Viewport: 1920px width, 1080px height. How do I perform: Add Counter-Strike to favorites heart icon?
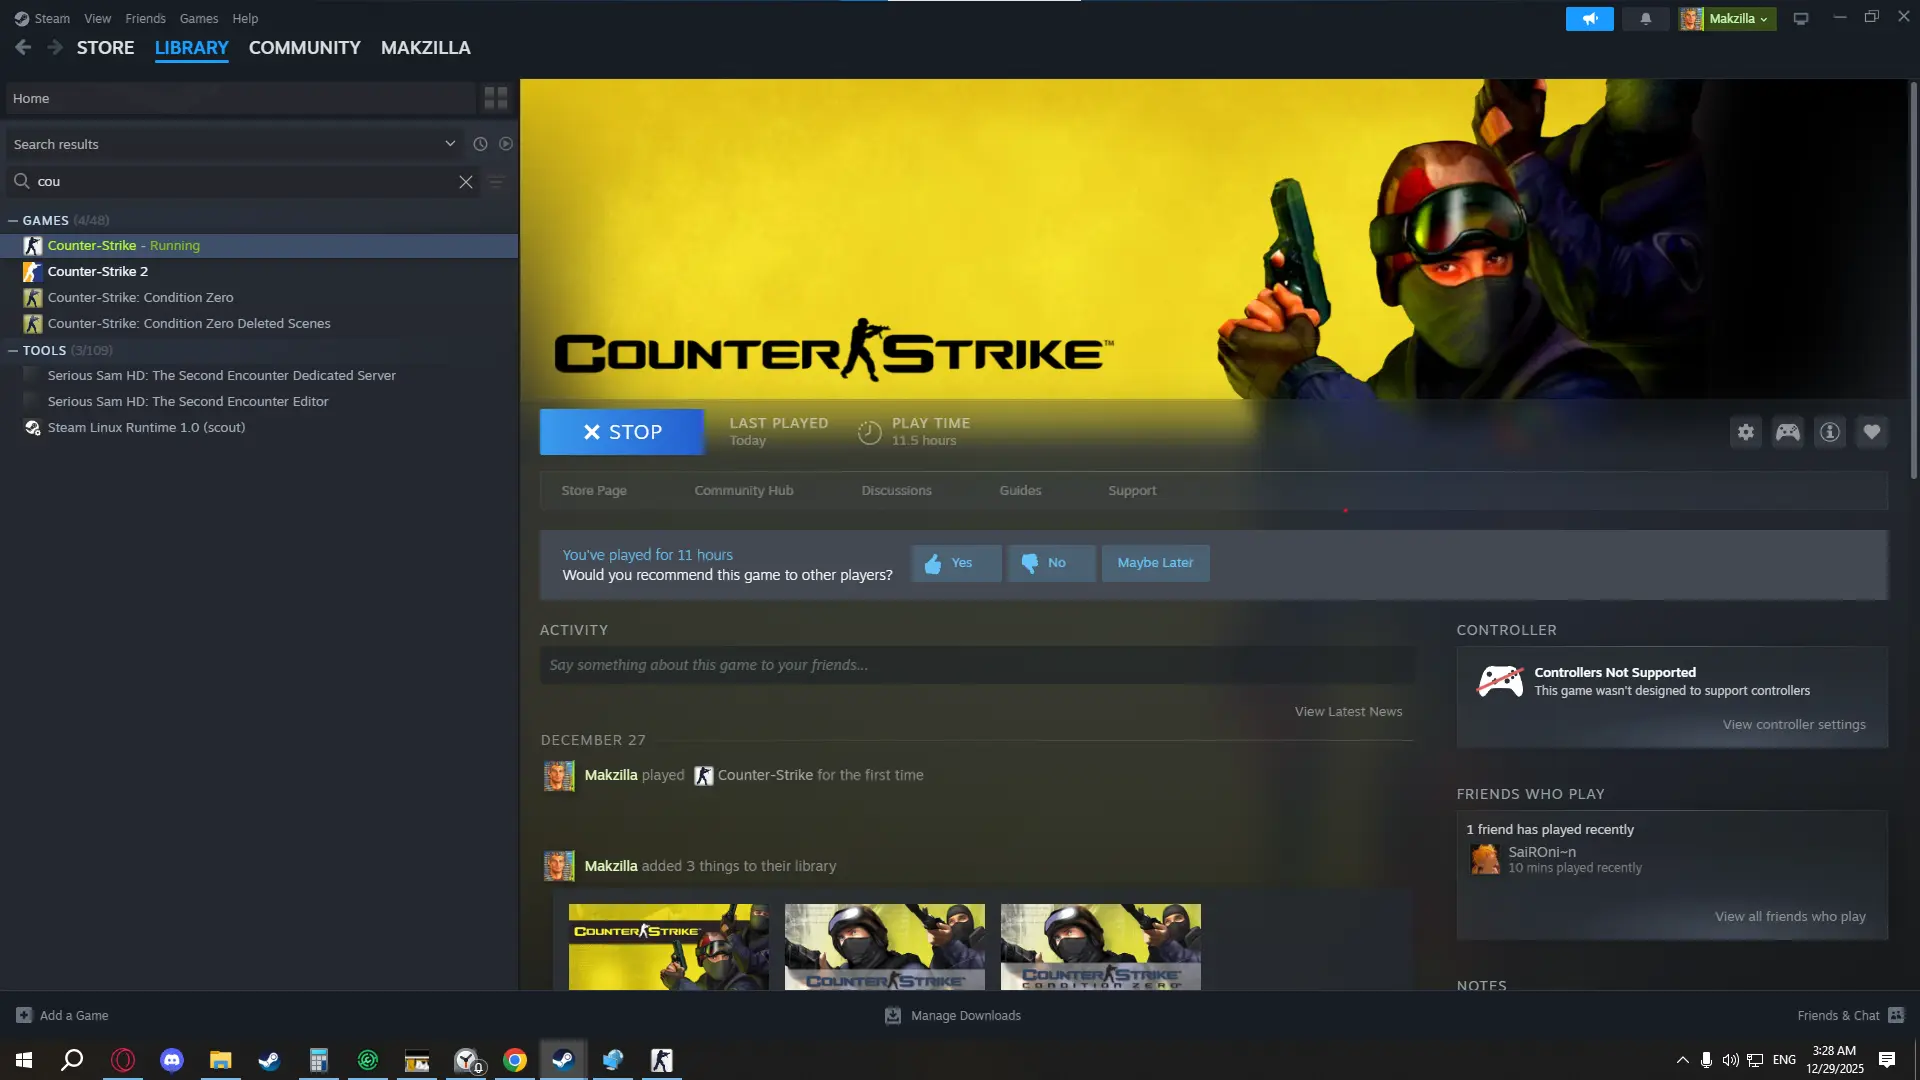click(1872, 432)
